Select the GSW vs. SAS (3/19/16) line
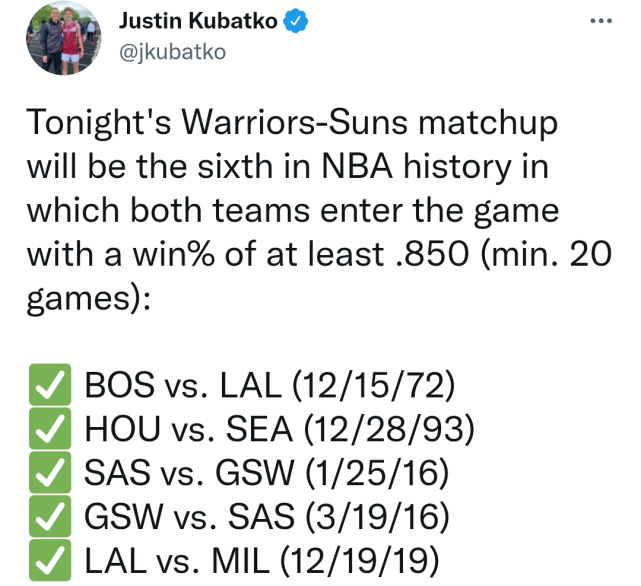Image resolution: width=641 pixels, height=586 pixels. [x=263, y=518]
